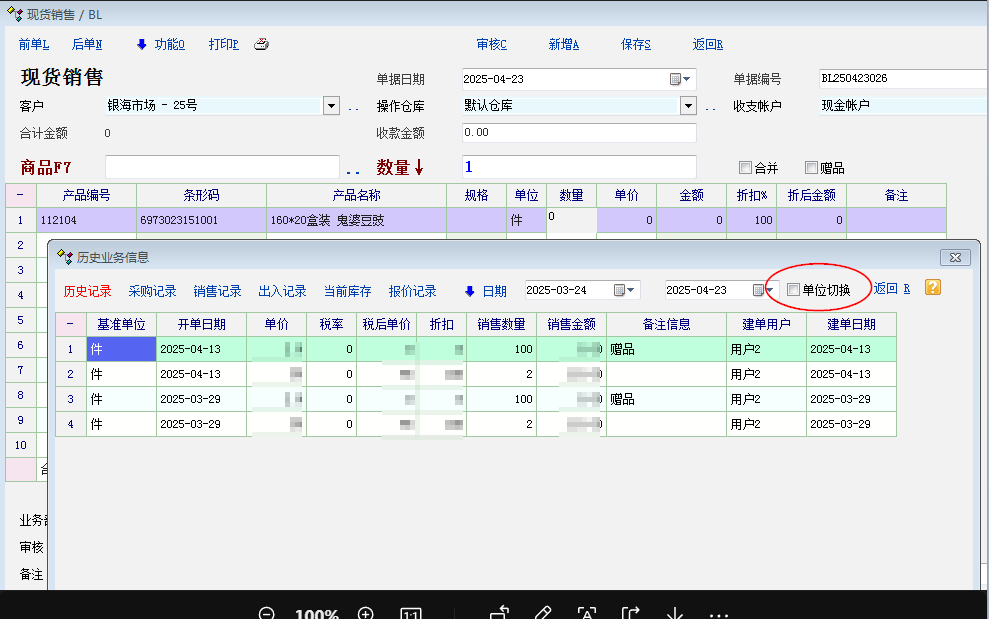Click the blue arrow before 日期
Viewport: 989px width, 619px height.
click(470, 291)
